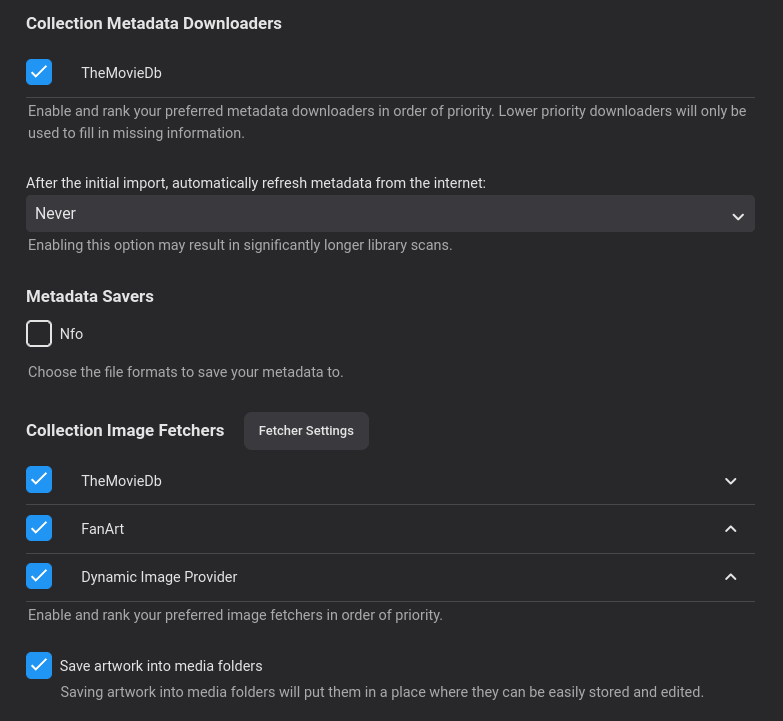Uncheck TheMovieDb under Collection Metadata Downloaders
The image size is (783, 721).
tap(39, 72)
